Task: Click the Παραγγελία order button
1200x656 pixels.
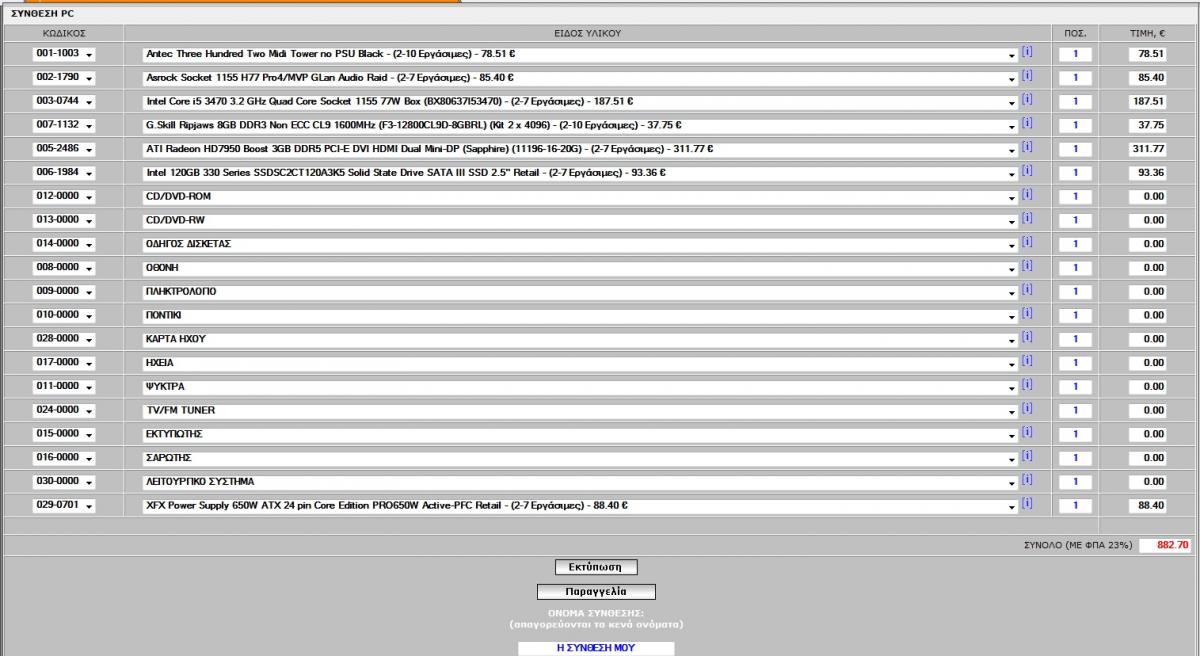Action: [x=596, y=591]
